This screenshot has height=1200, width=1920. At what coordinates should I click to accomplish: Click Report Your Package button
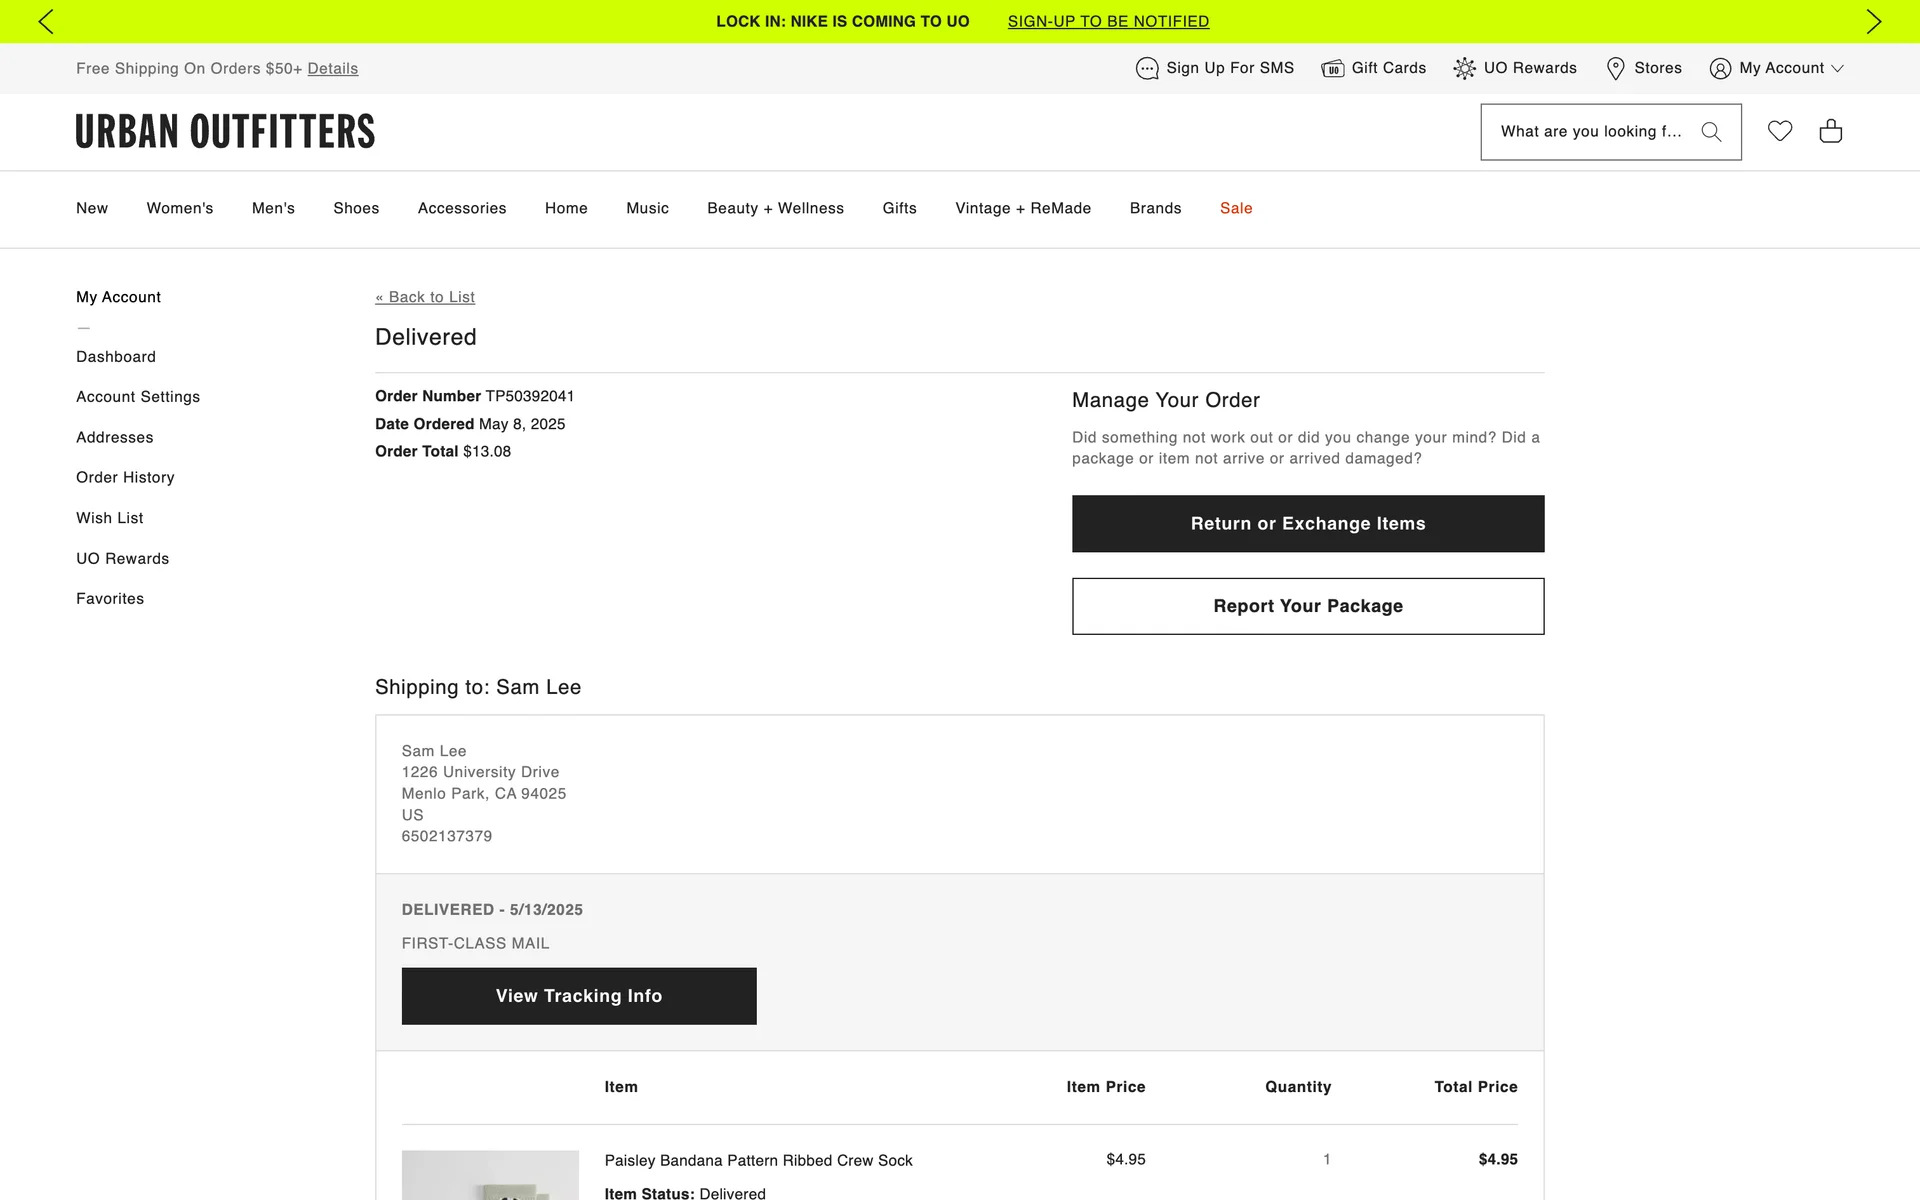point(1308,606)
